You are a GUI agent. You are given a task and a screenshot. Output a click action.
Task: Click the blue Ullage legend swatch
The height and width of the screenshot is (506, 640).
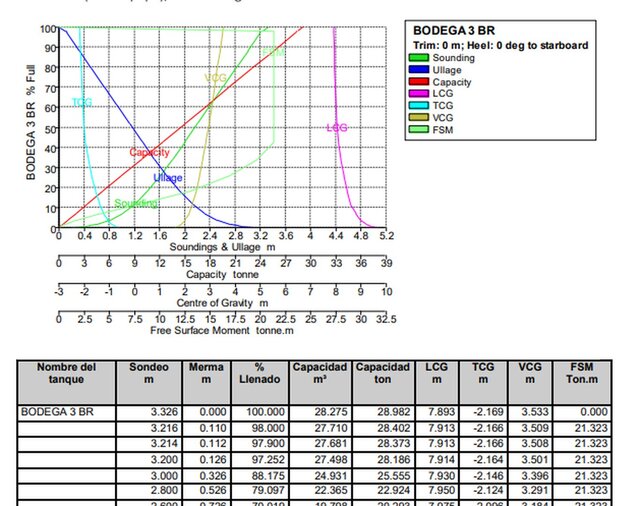(419, 70)
